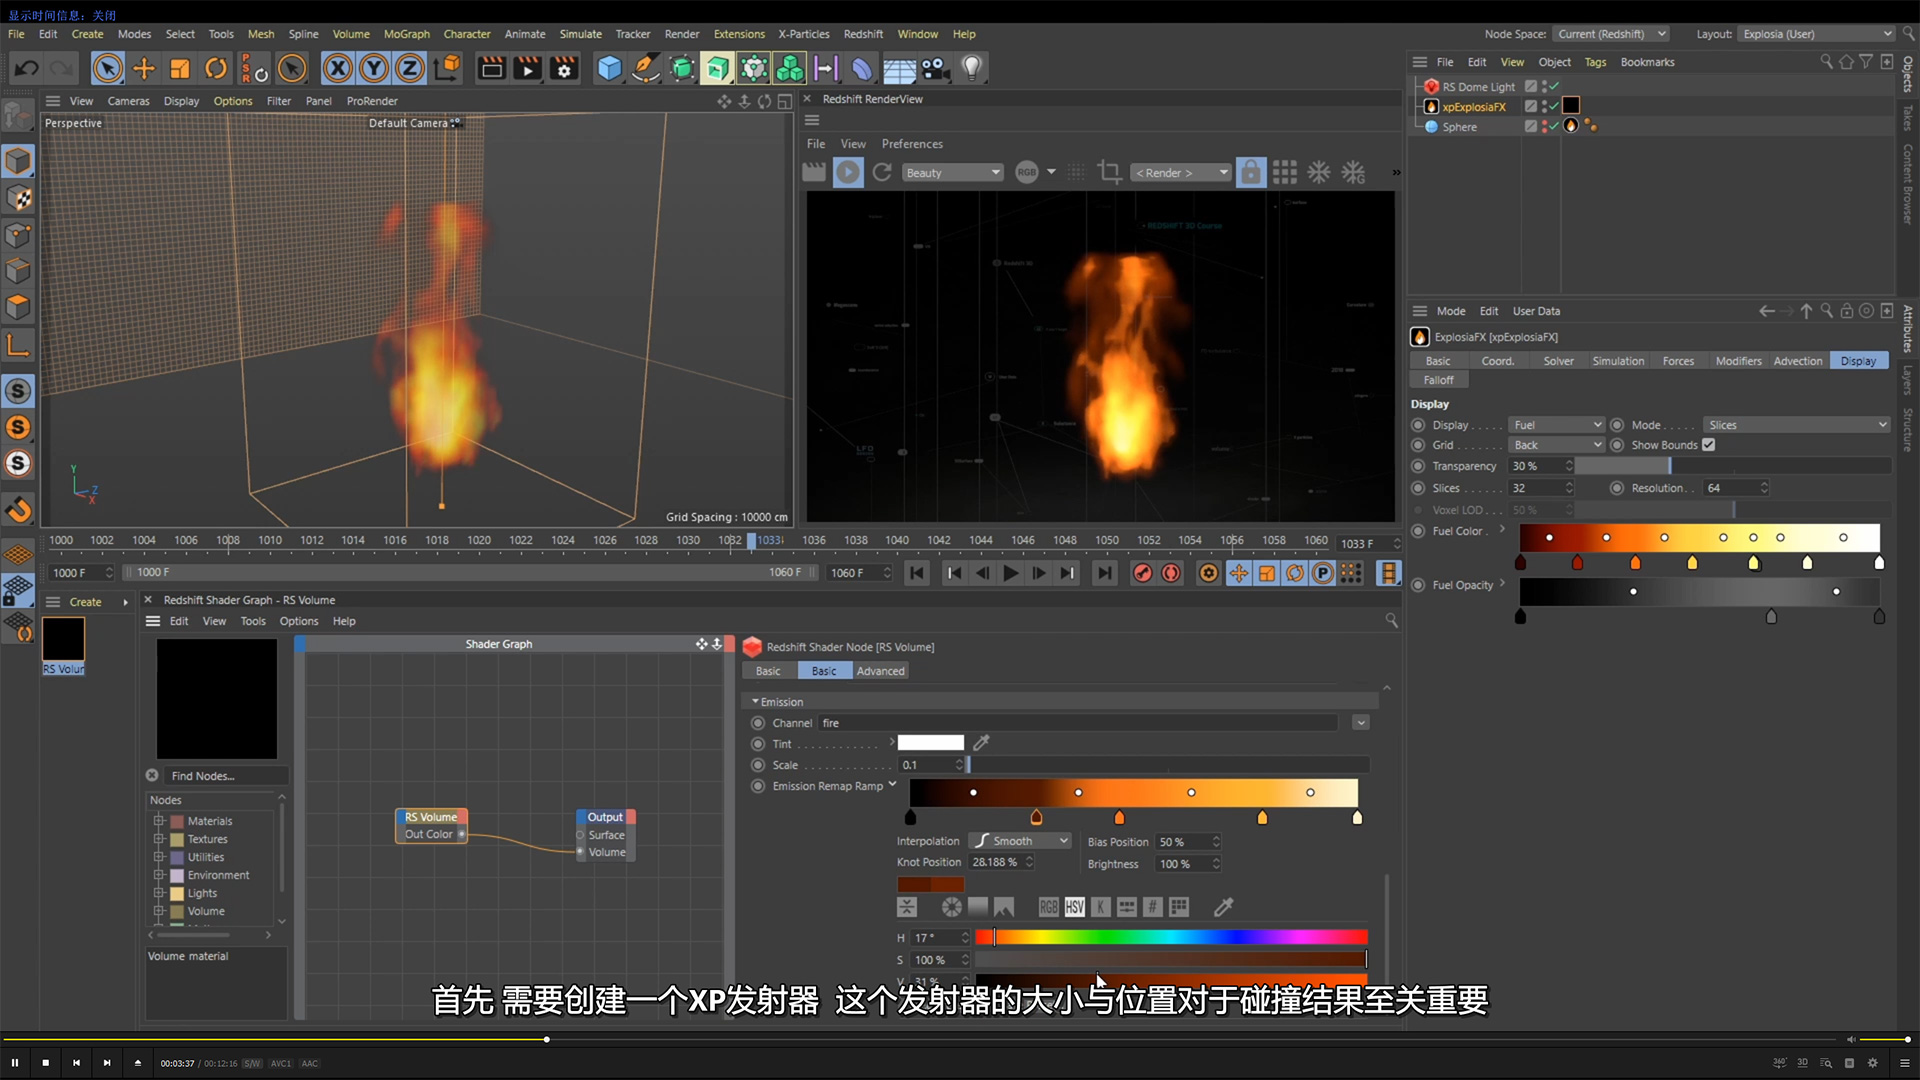Add a Cube primitive object
This screenshot has width=1920, height=1080.
point(609,68)
